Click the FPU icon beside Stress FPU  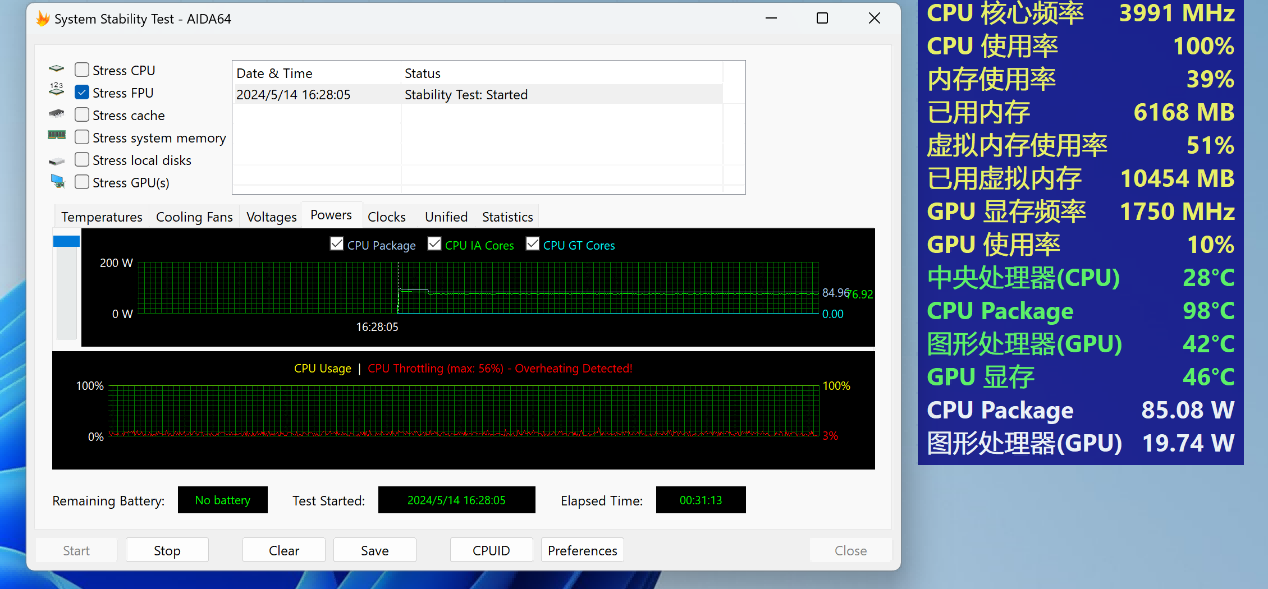pyautogui.click(x=56, y=92)
